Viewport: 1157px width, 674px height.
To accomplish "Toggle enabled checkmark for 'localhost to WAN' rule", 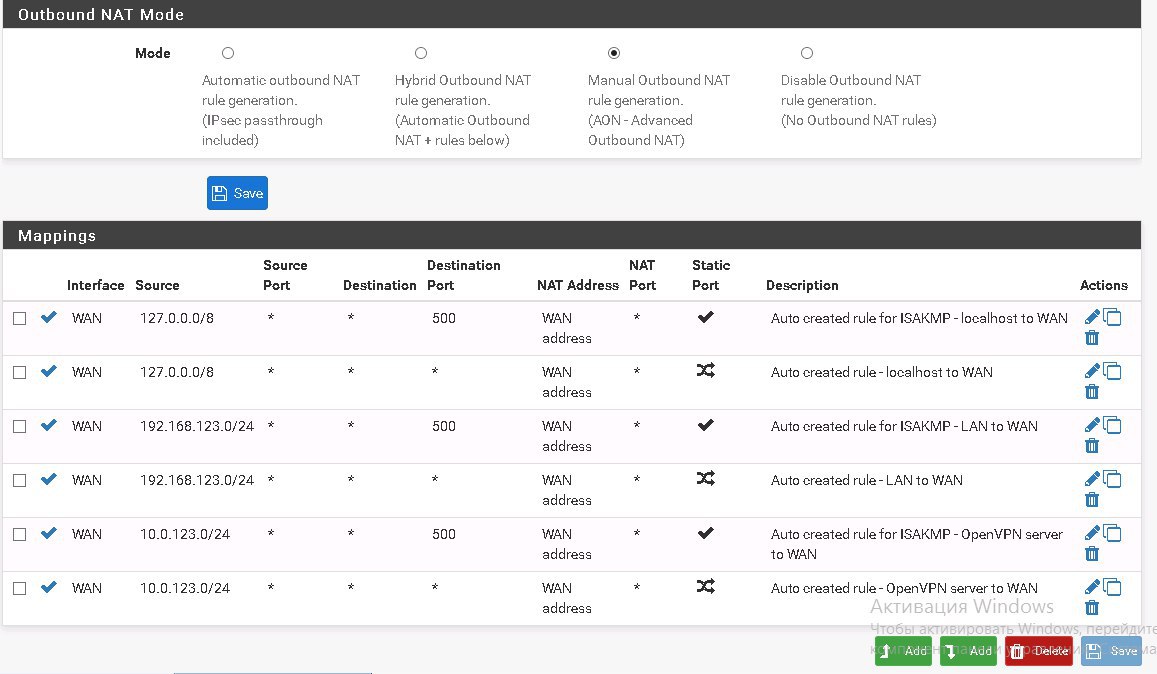I will click(49, 371).
